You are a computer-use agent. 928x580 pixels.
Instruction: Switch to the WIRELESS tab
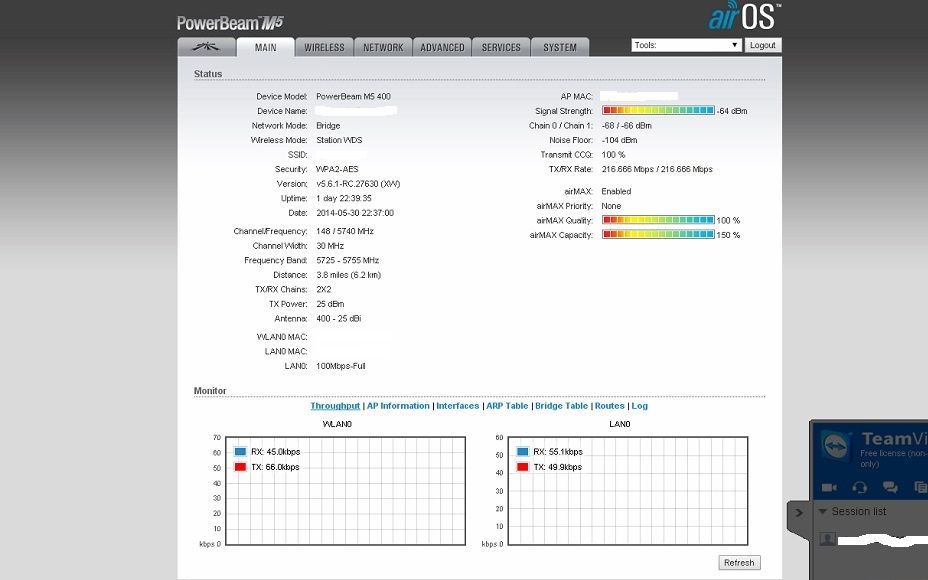324,46
